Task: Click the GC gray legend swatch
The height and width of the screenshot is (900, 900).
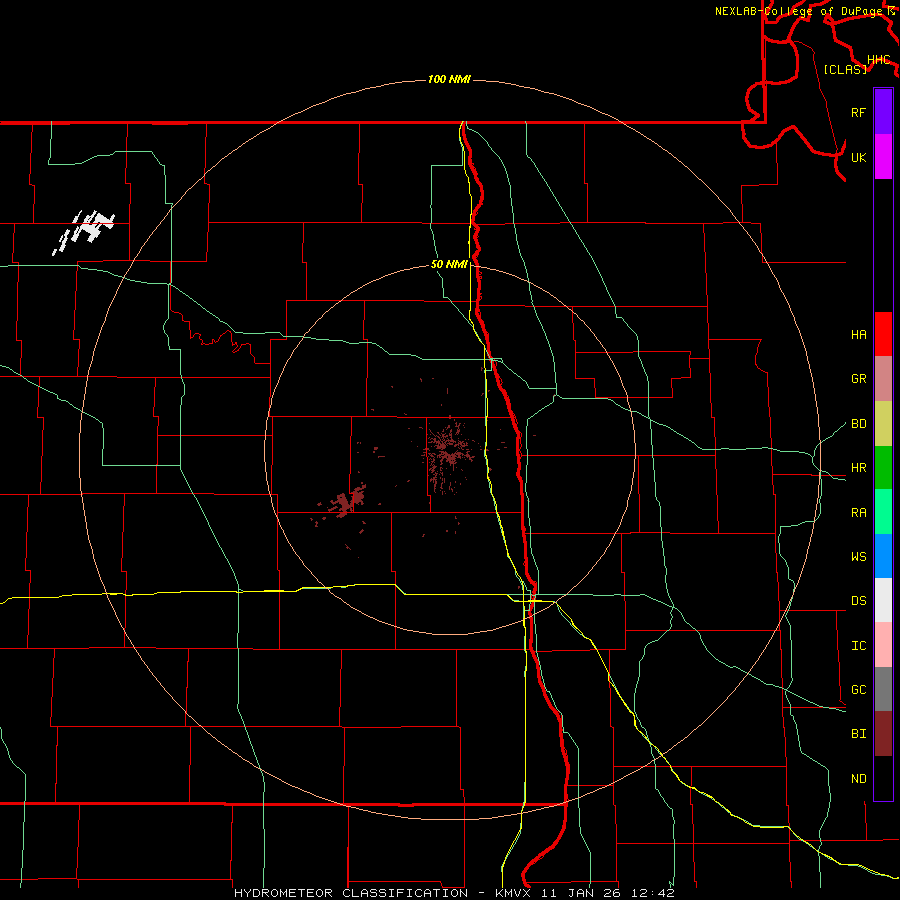Action: [x=883, y=689]
